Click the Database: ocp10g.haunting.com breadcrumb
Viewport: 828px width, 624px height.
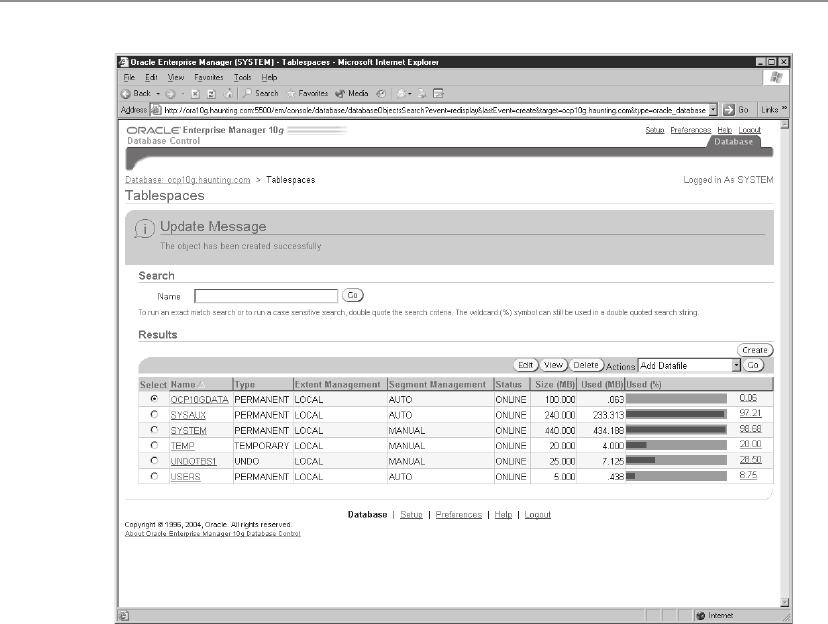coord(187,180)
